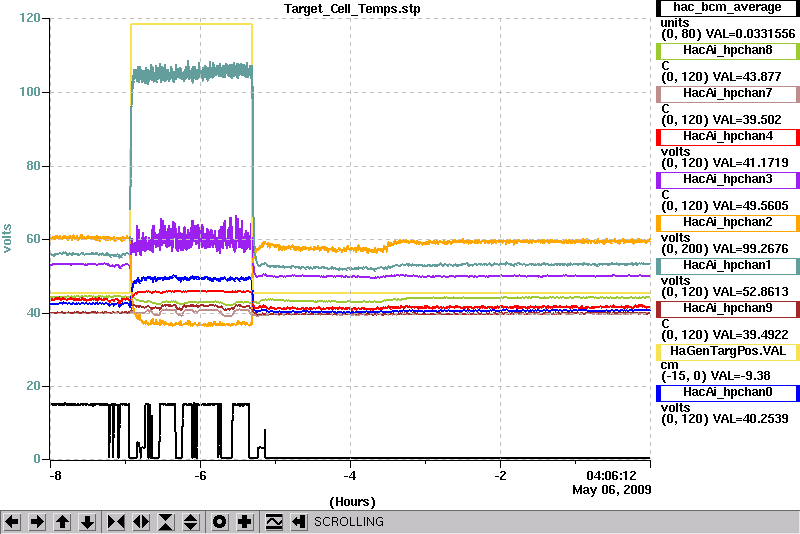Pan the graph left with the left arrow
Screen dimensions: 800x534
point(12,522)
